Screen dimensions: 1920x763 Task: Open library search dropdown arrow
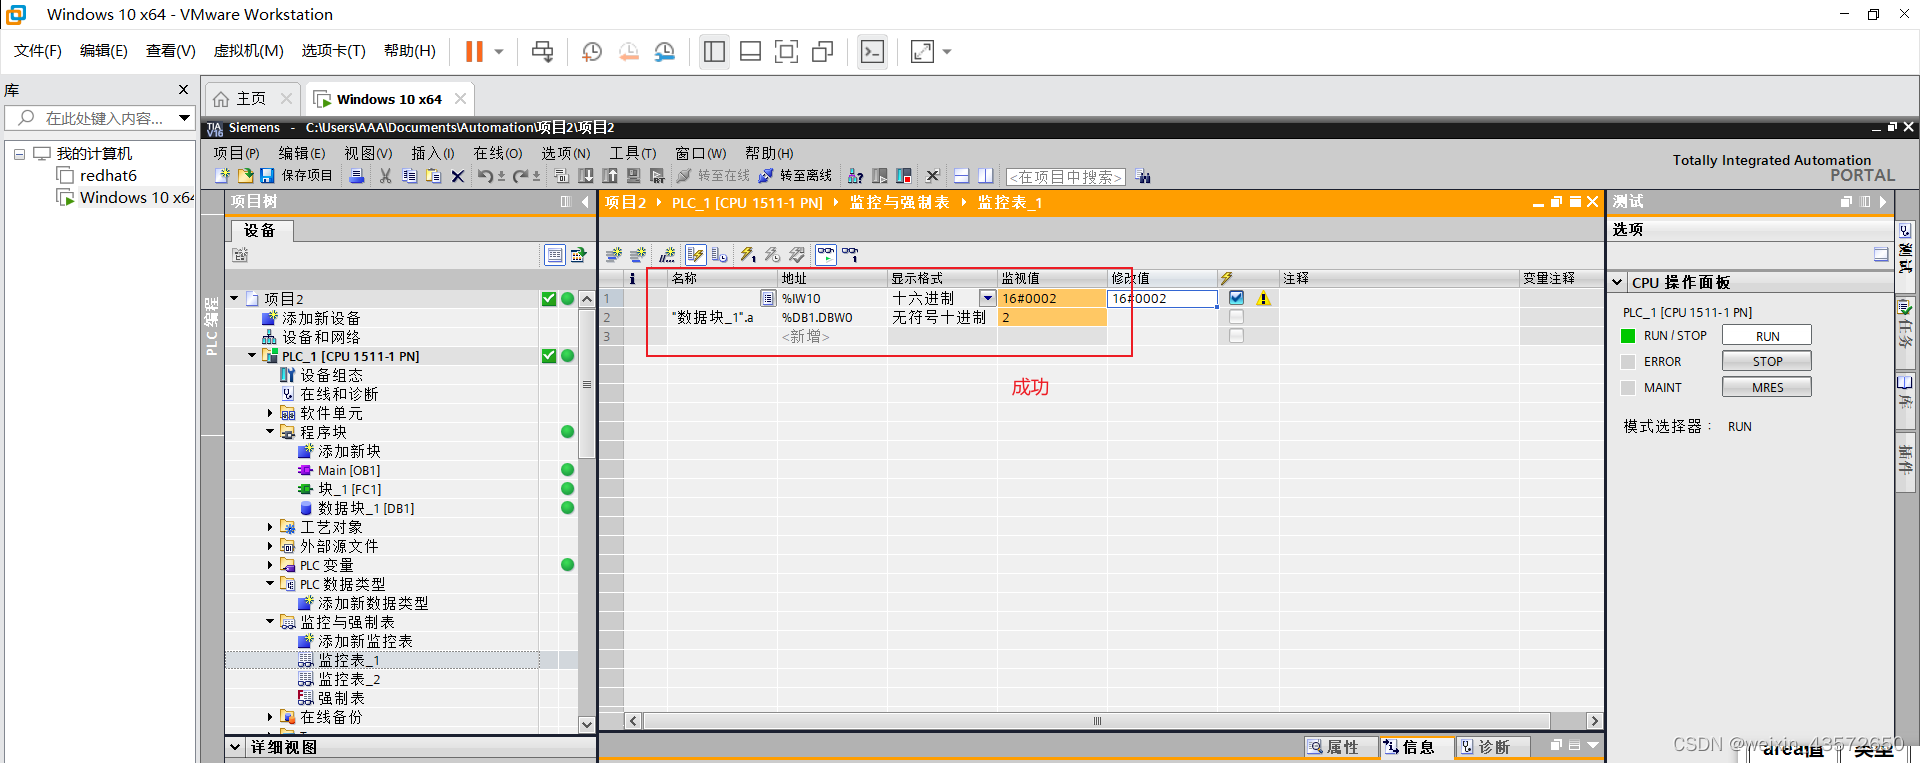click(x=184, y=118)
